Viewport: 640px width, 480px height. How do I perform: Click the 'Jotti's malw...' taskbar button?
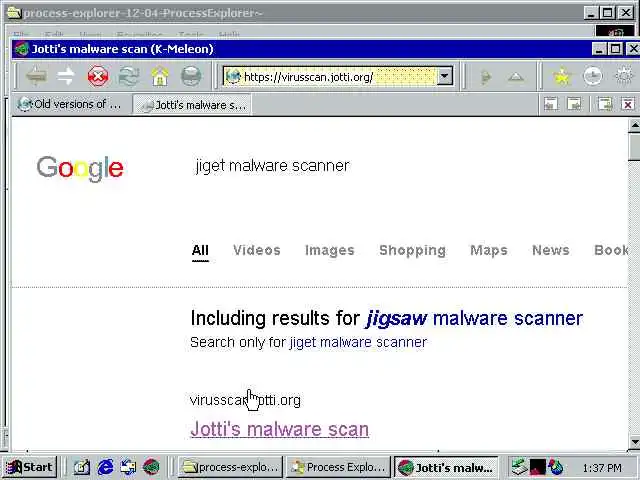446,467
